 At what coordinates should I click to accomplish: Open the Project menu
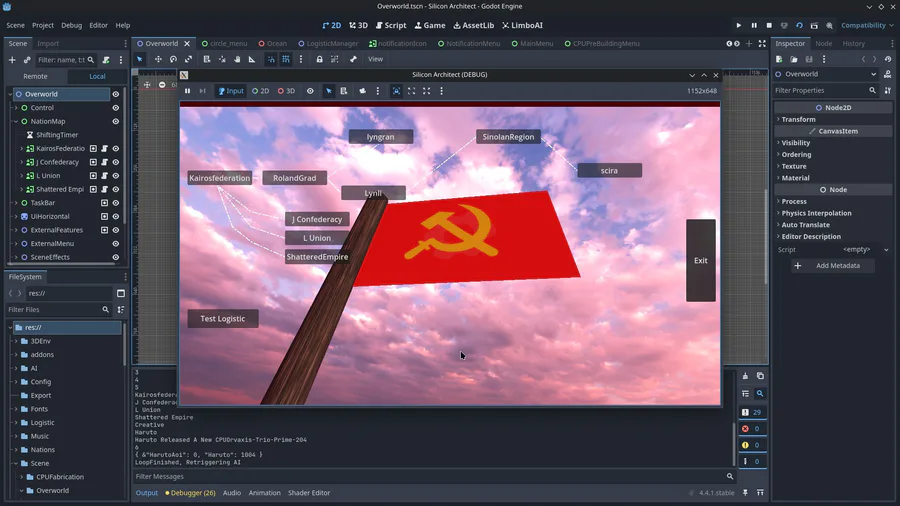click(x=42, y=25)
